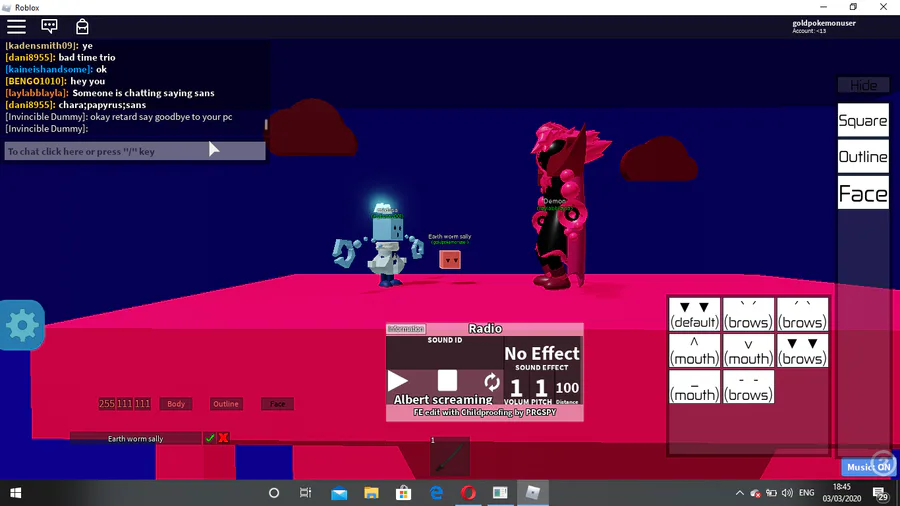
Task: Click the goldpokemonuser account name
Action: tap(824, 23)
